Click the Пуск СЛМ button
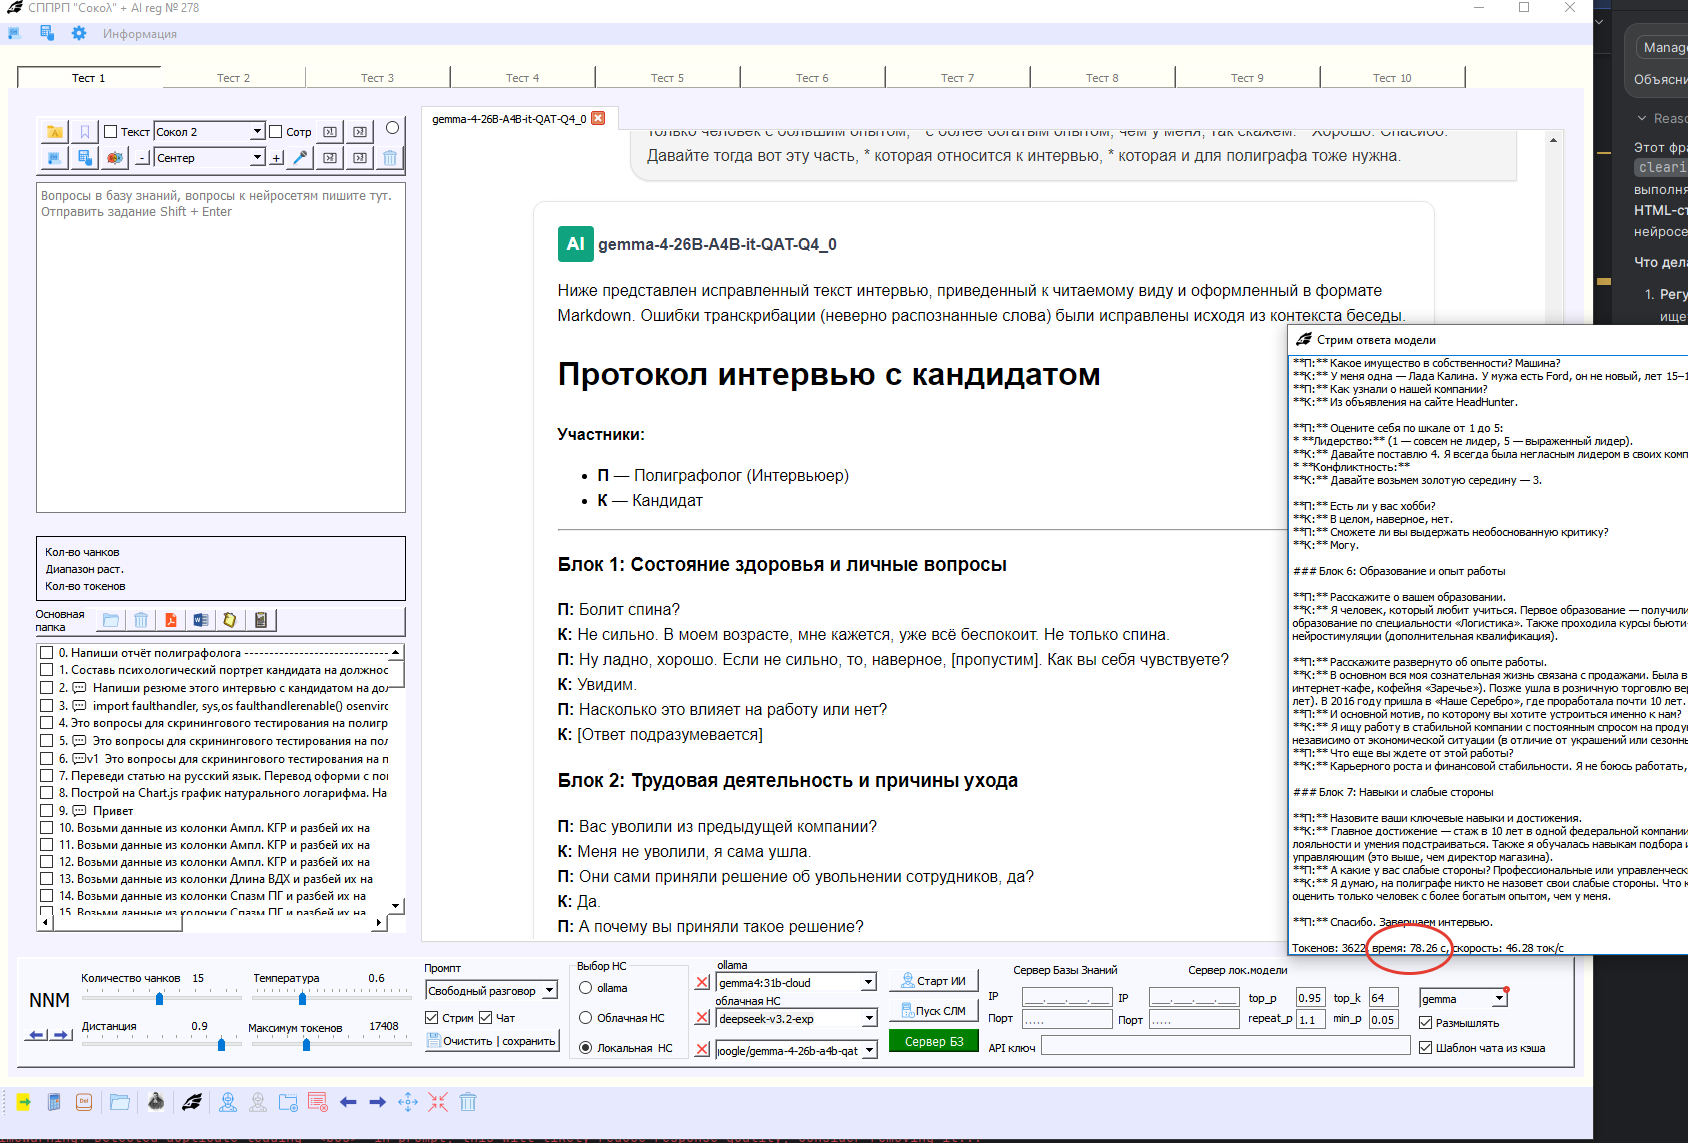Screen dimensions: 1688x1143 934,1011
